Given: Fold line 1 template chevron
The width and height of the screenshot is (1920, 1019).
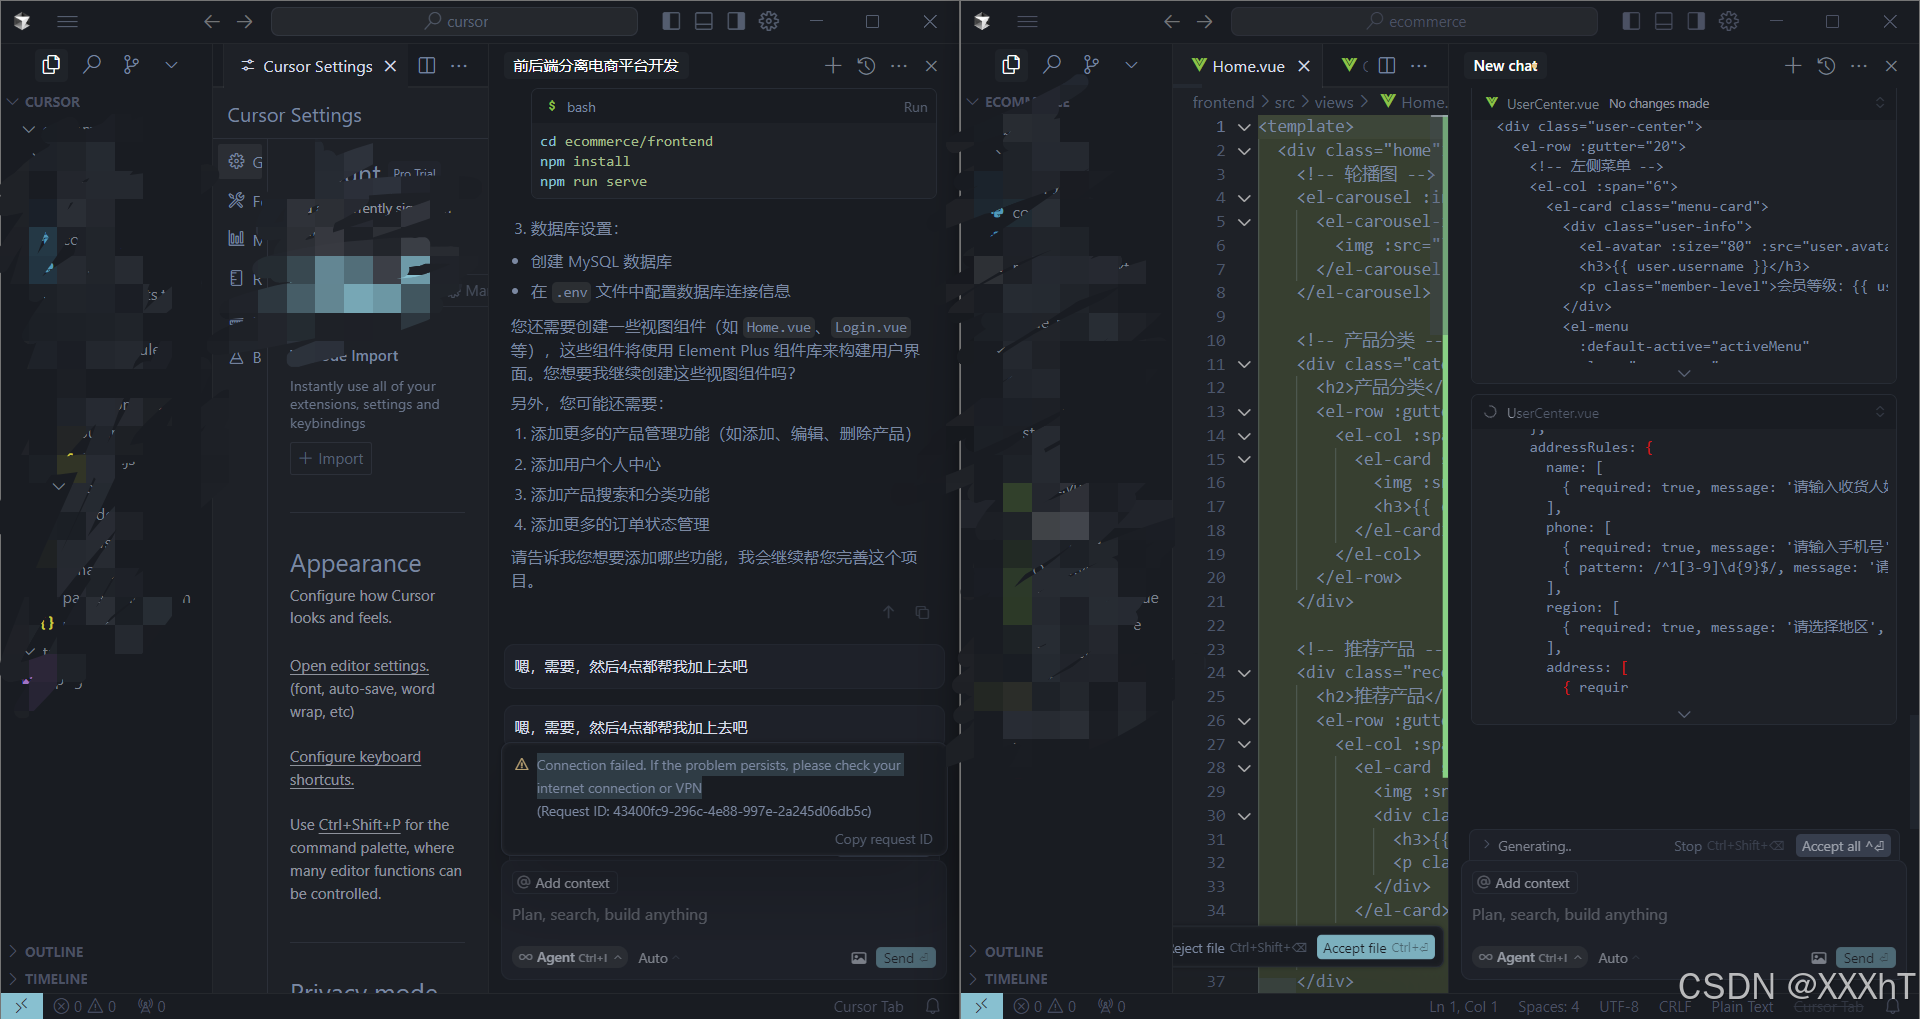Looking at the screenshot, I should click(1244, 127).
